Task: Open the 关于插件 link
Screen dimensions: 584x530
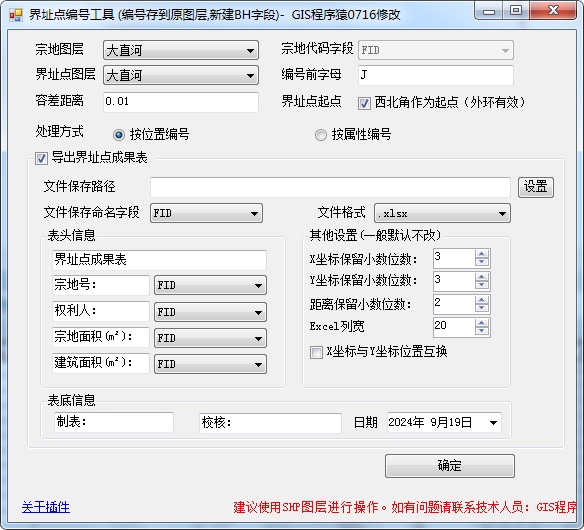Action: tap(45, 507)
